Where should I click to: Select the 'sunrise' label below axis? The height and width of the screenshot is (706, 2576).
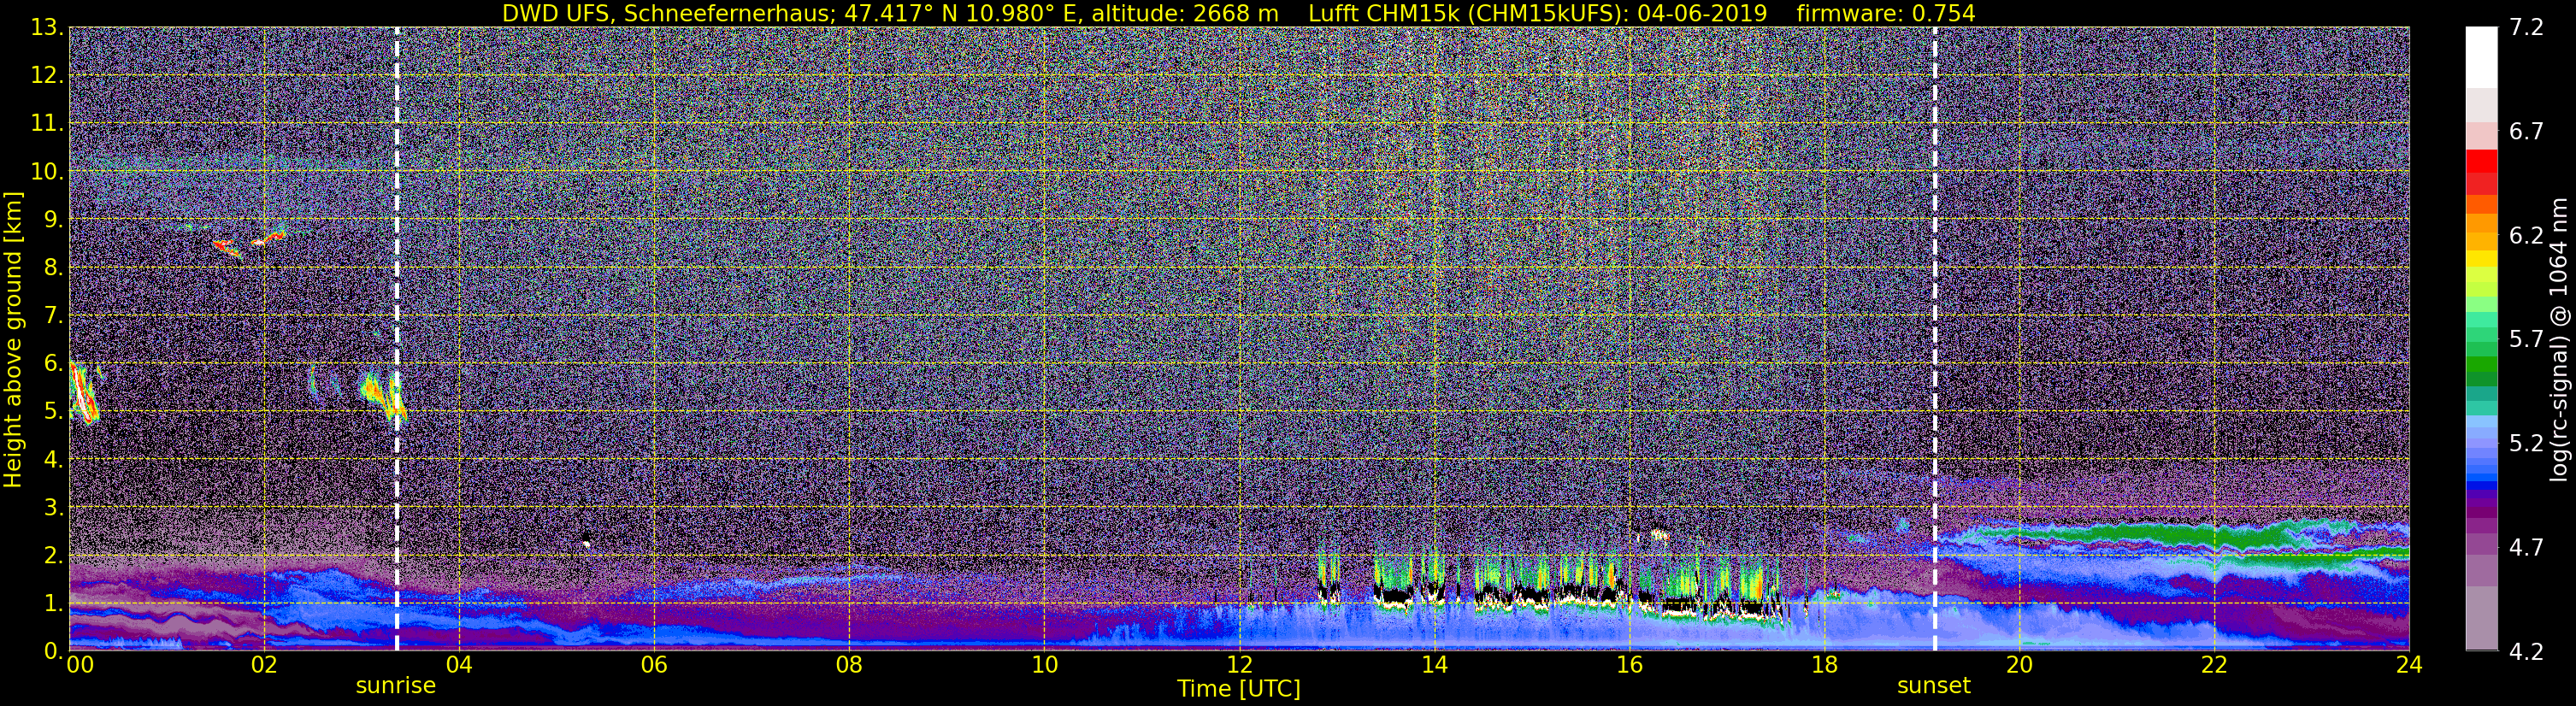(x=396, y=686)
